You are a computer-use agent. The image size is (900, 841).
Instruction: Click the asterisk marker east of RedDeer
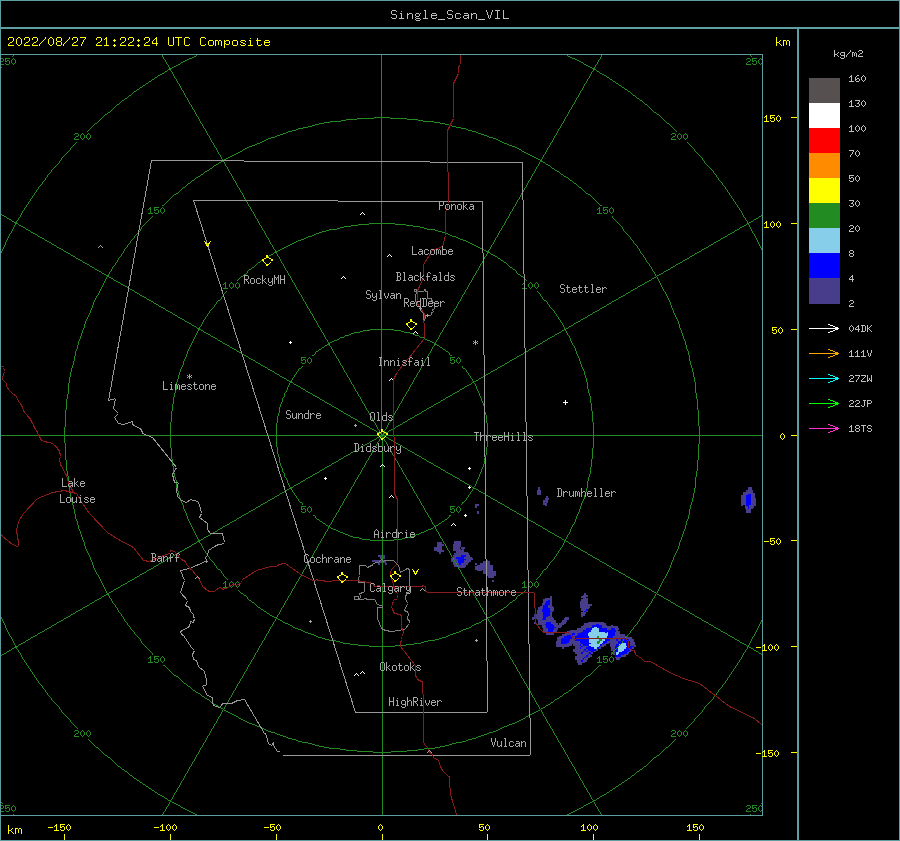pyautogui.click(x=475, y=343)
